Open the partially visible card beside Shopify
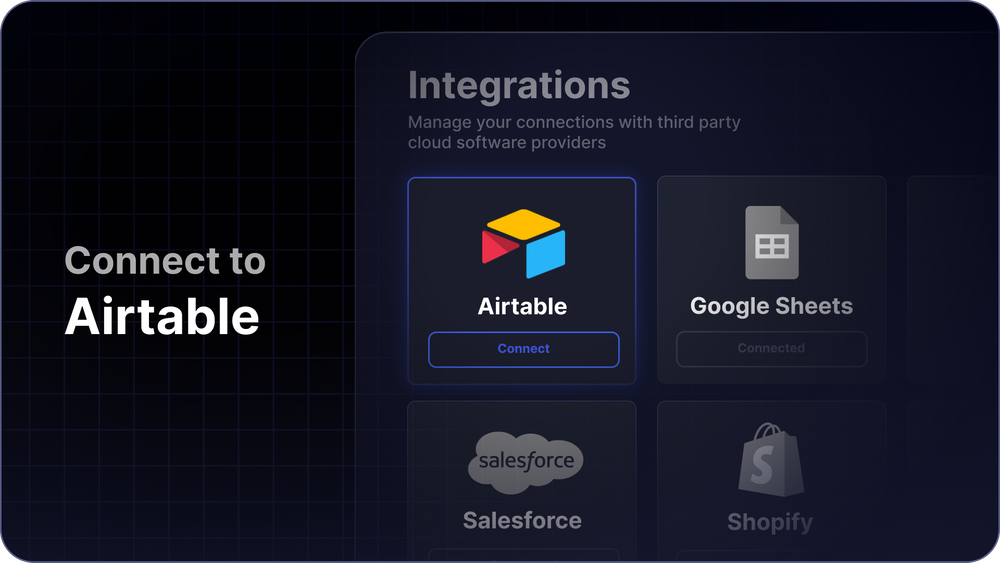This screenshot has height=563, width=1000. pos(951,480)
